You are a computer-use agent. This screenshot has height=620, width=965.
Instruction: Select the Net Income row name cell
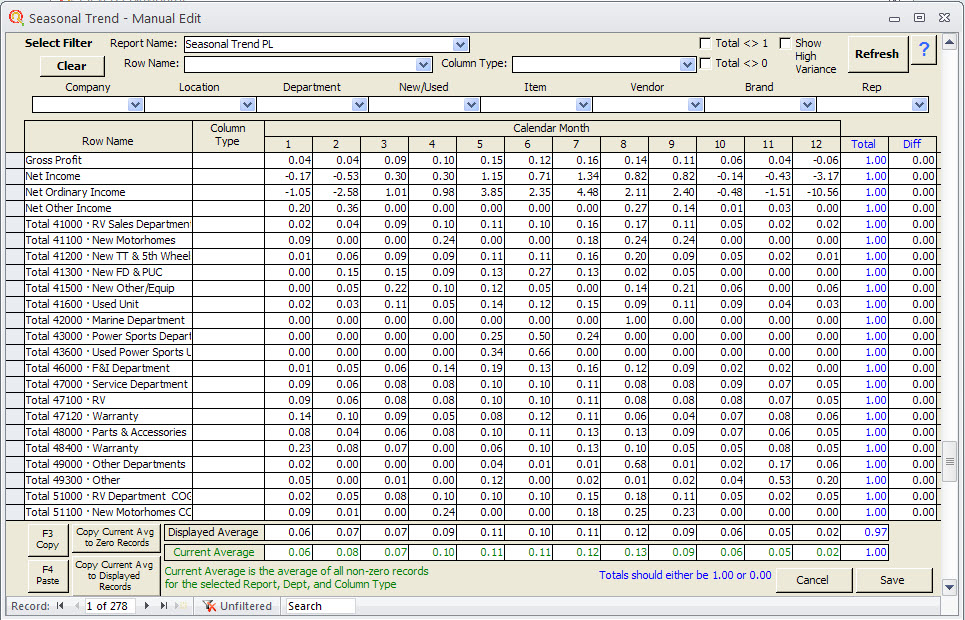(108, 176)
